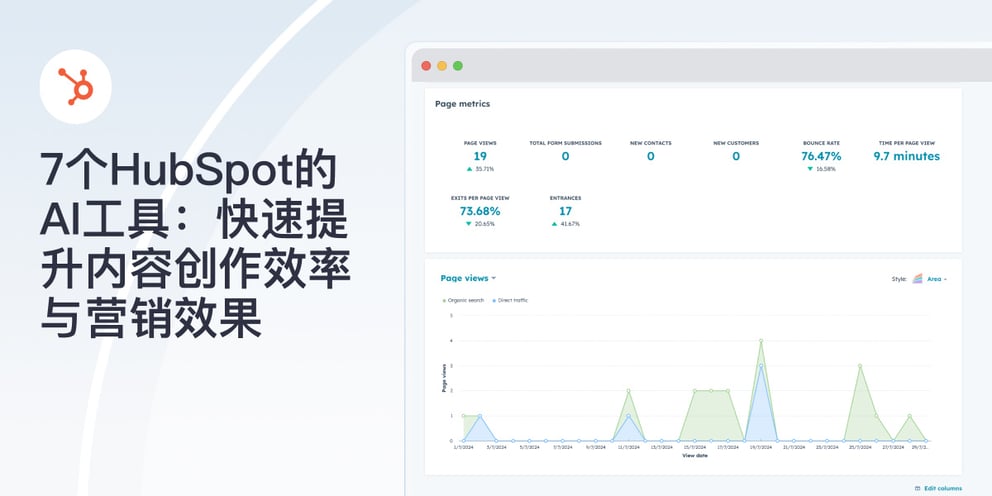
Task: Click the red close window button
Action: [426, 66]
